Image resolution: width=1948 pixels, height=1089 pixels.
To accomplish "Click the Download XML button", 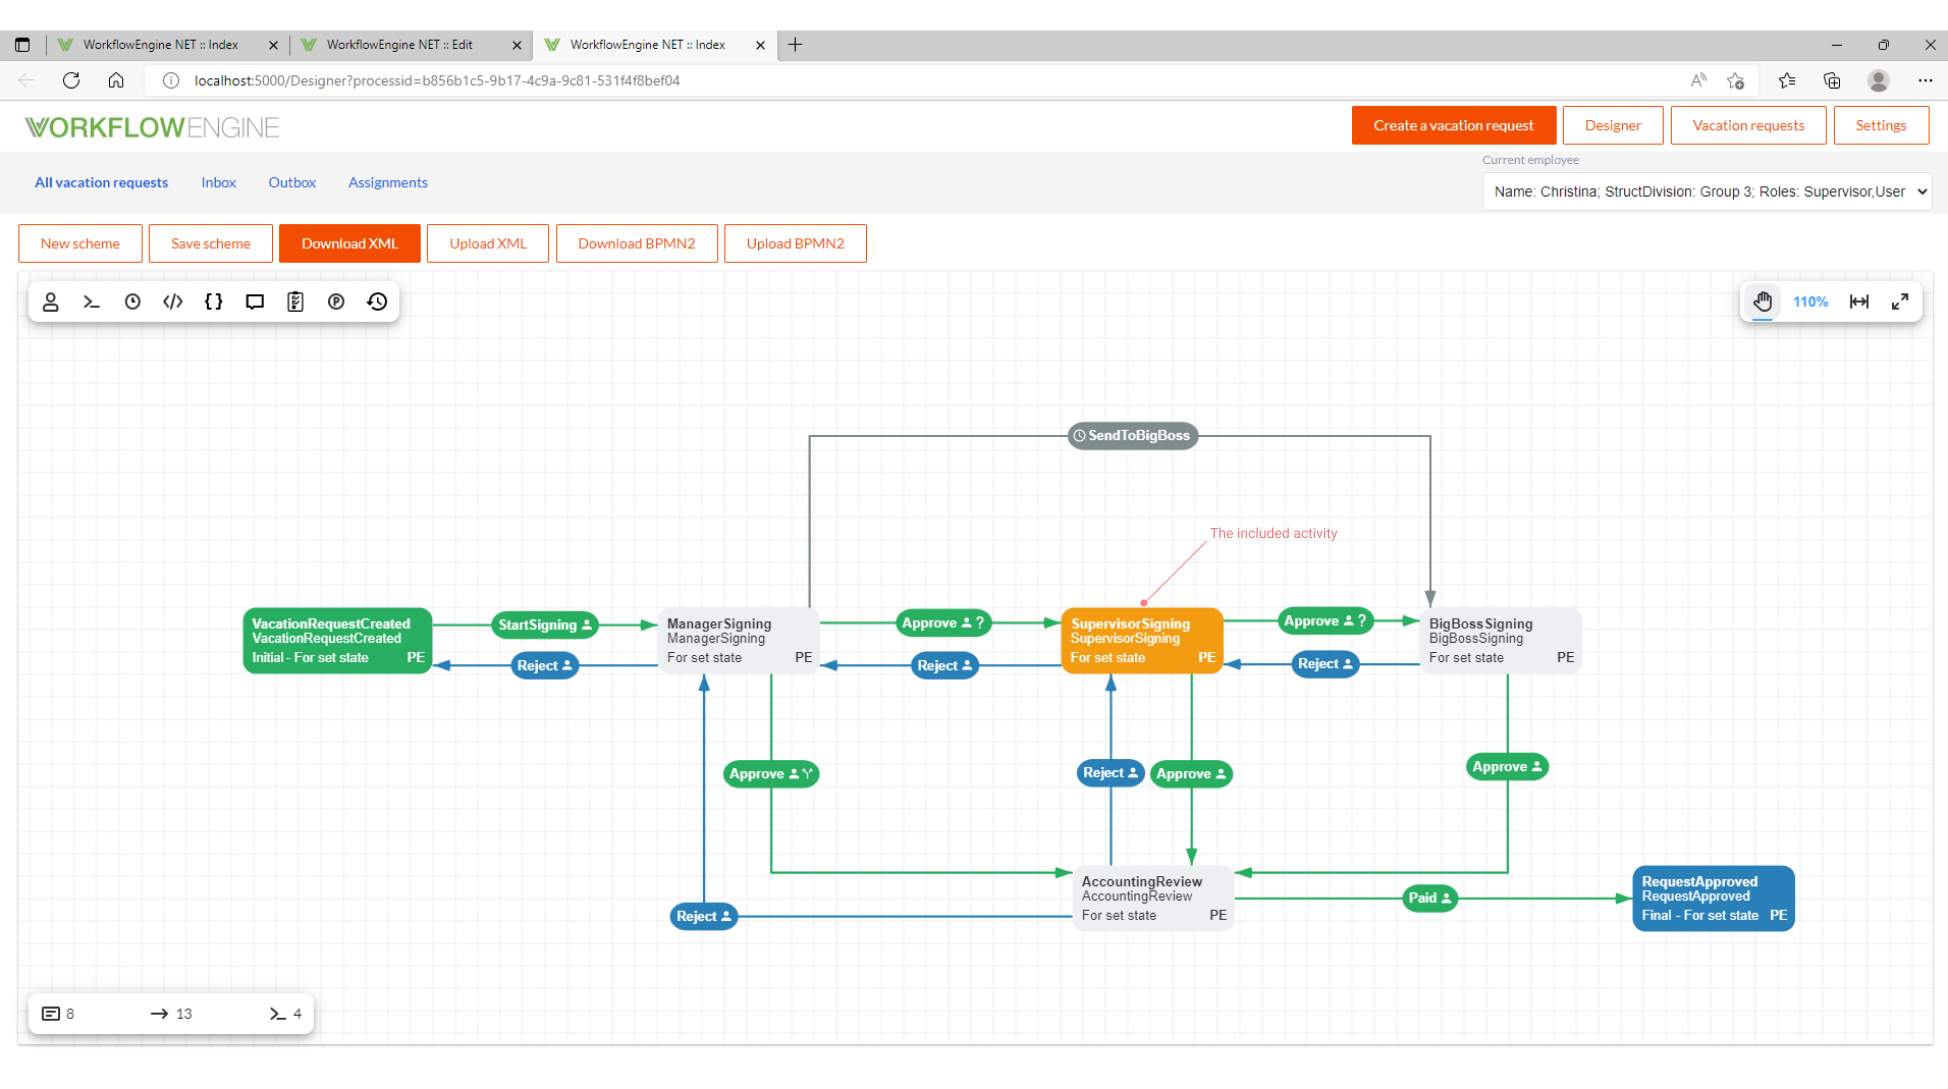I will (x=350, y=243).
